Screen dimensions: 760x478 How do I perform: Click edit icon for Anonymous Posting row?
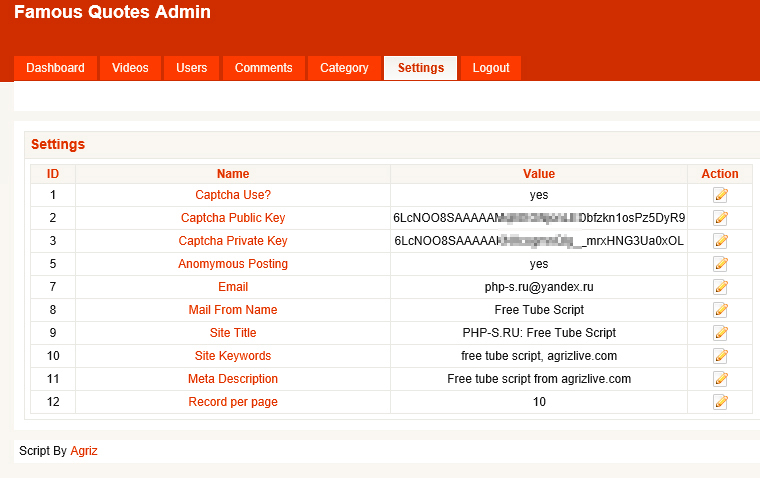[720, 264]
